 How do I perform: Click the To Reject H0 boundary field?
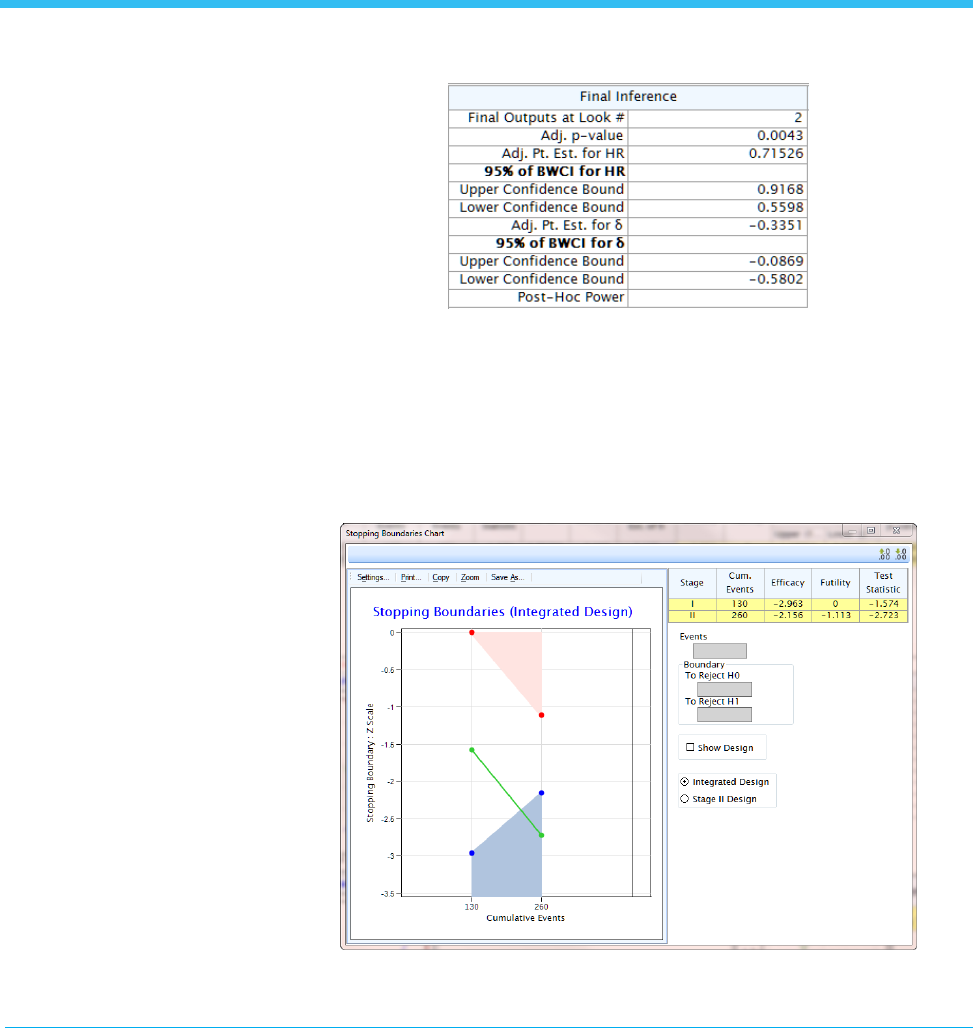pyautogui.click(x=725, y=689)
